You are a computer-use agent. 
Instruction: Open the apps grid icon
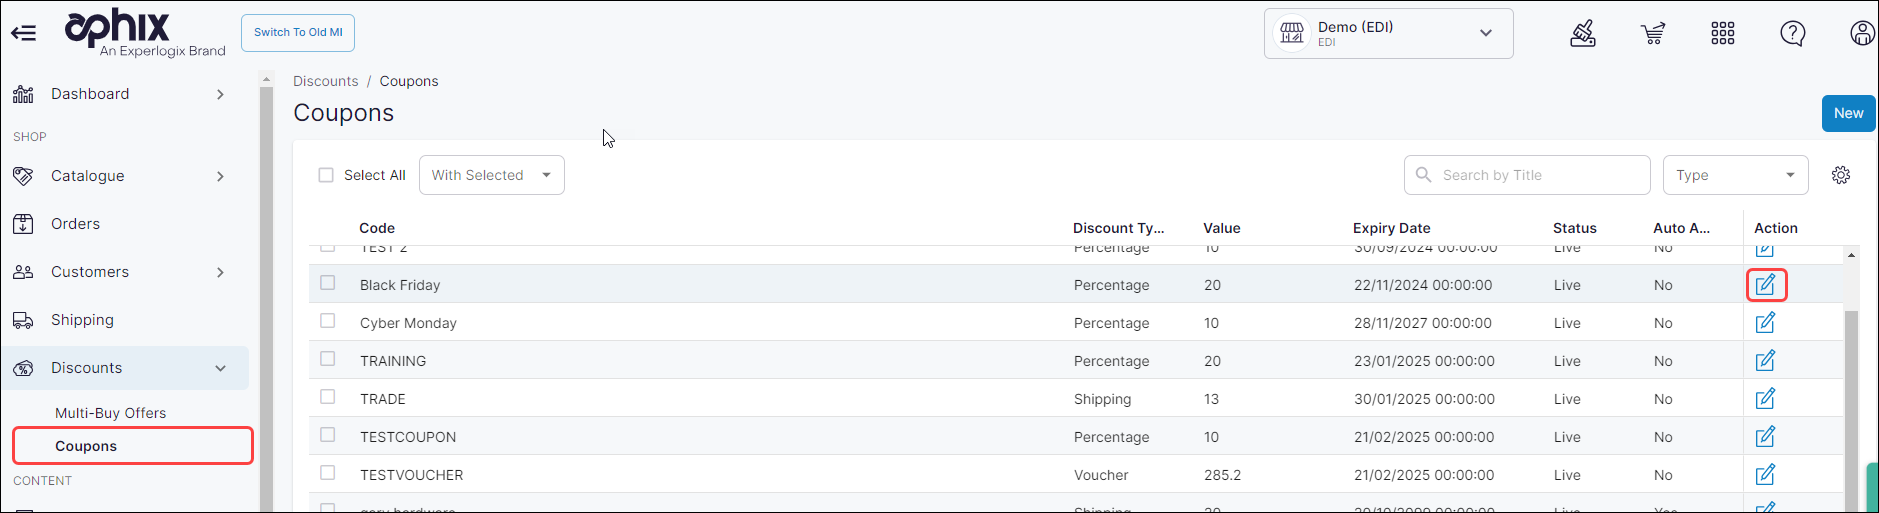coord(1722,34)
